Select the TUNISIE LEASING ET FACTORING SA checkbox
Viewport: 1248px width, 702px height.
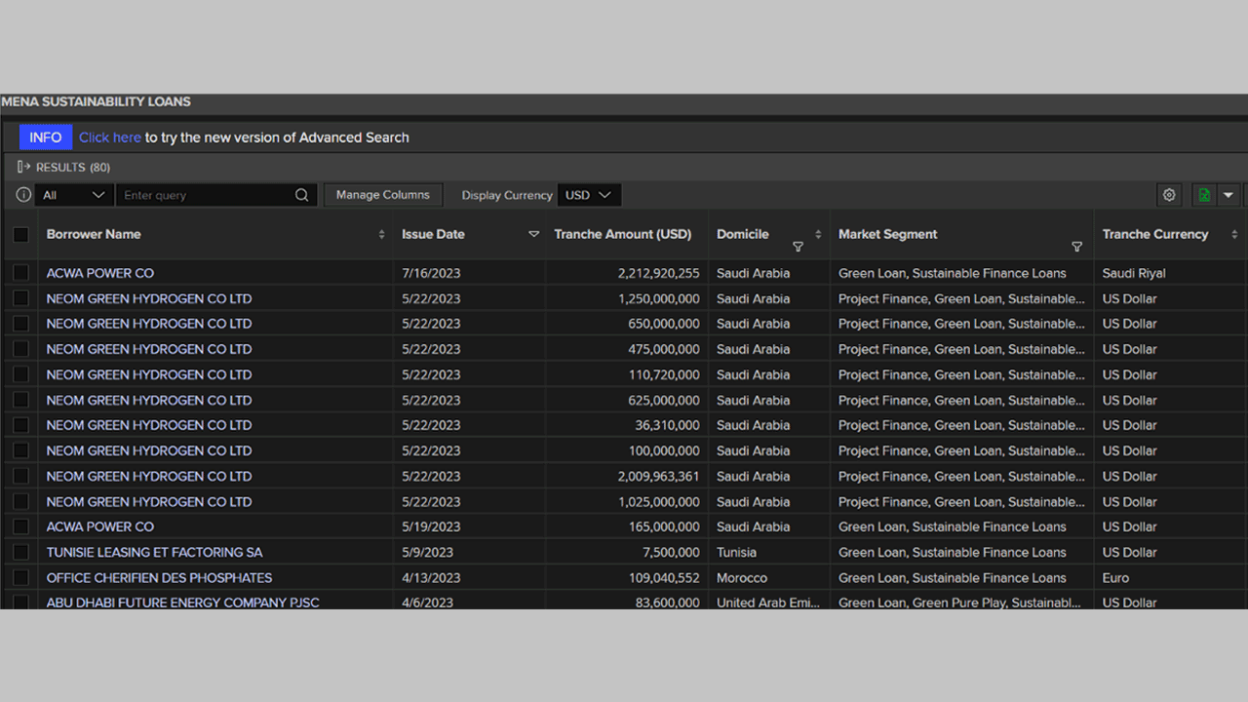21,551
